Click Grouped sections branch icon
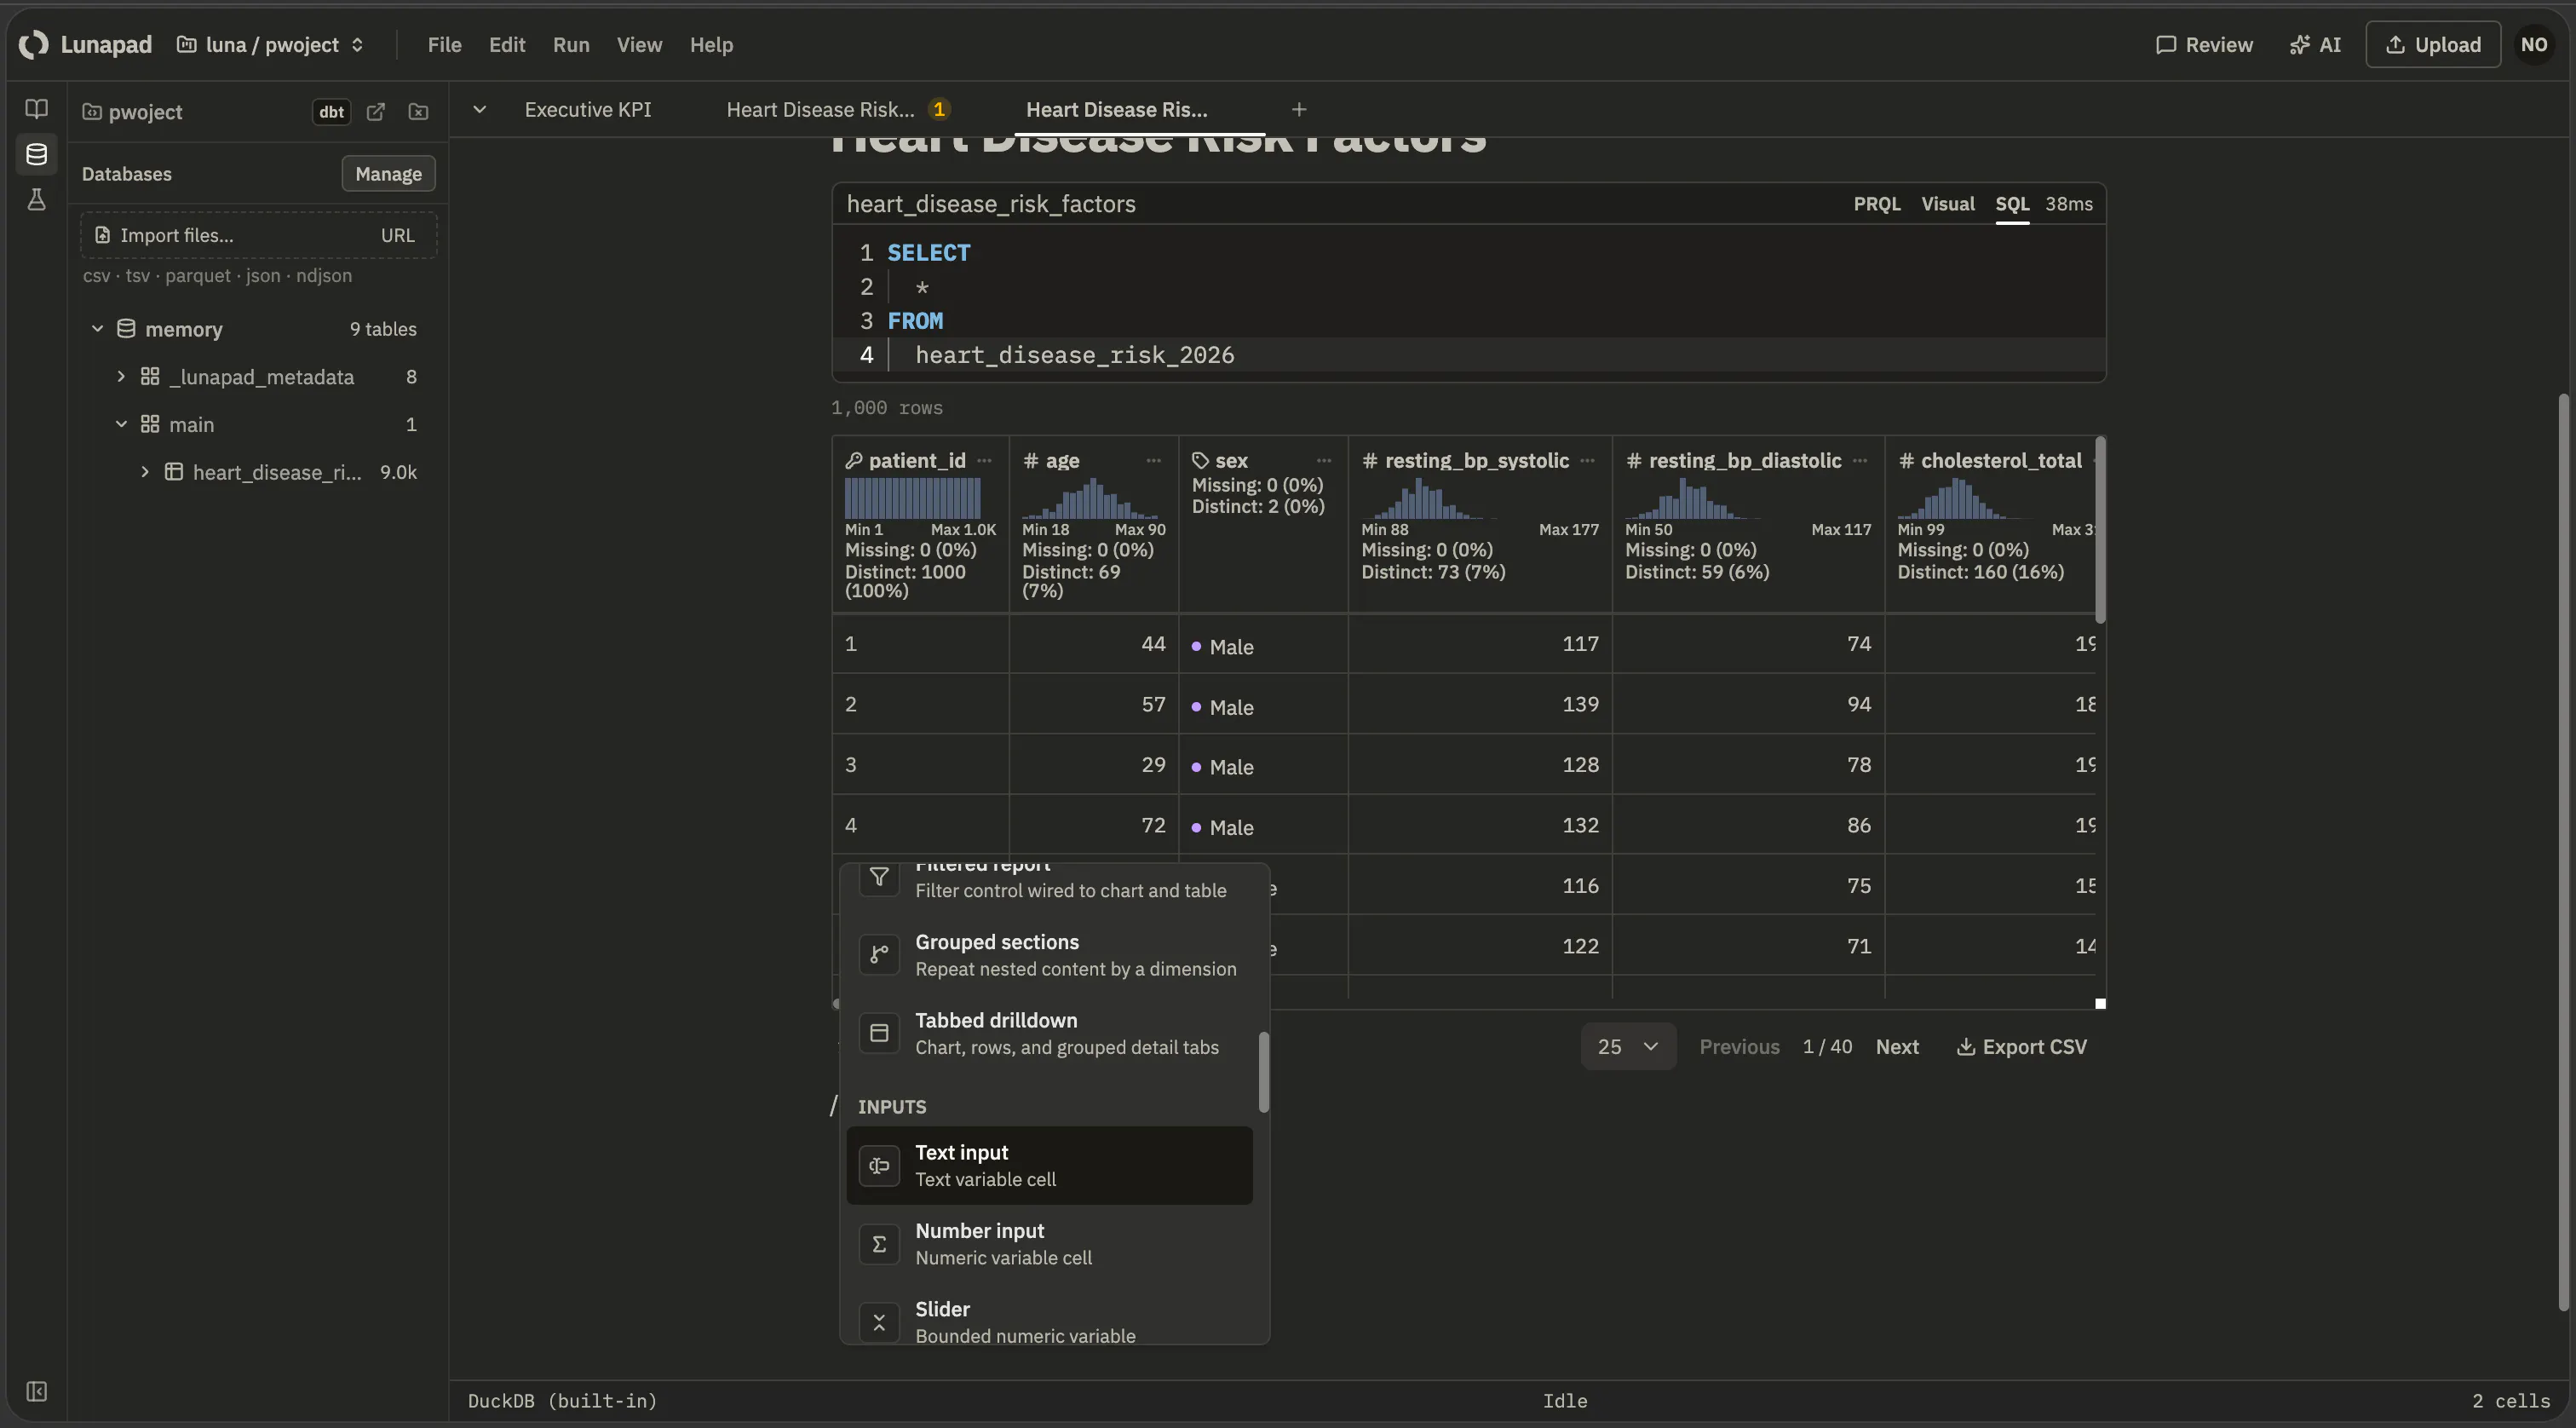Image resolution: width=2576 pixels, height=1428 pixels. pyautogui.click(x=878, y=954)
